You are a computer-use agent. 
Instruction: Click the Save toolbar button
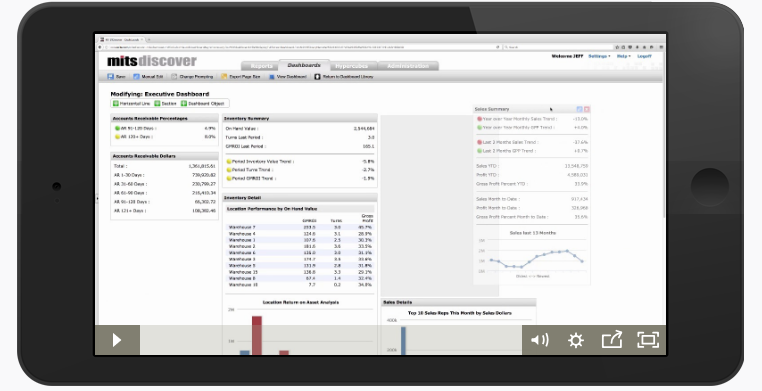click(x=117, y=77)
